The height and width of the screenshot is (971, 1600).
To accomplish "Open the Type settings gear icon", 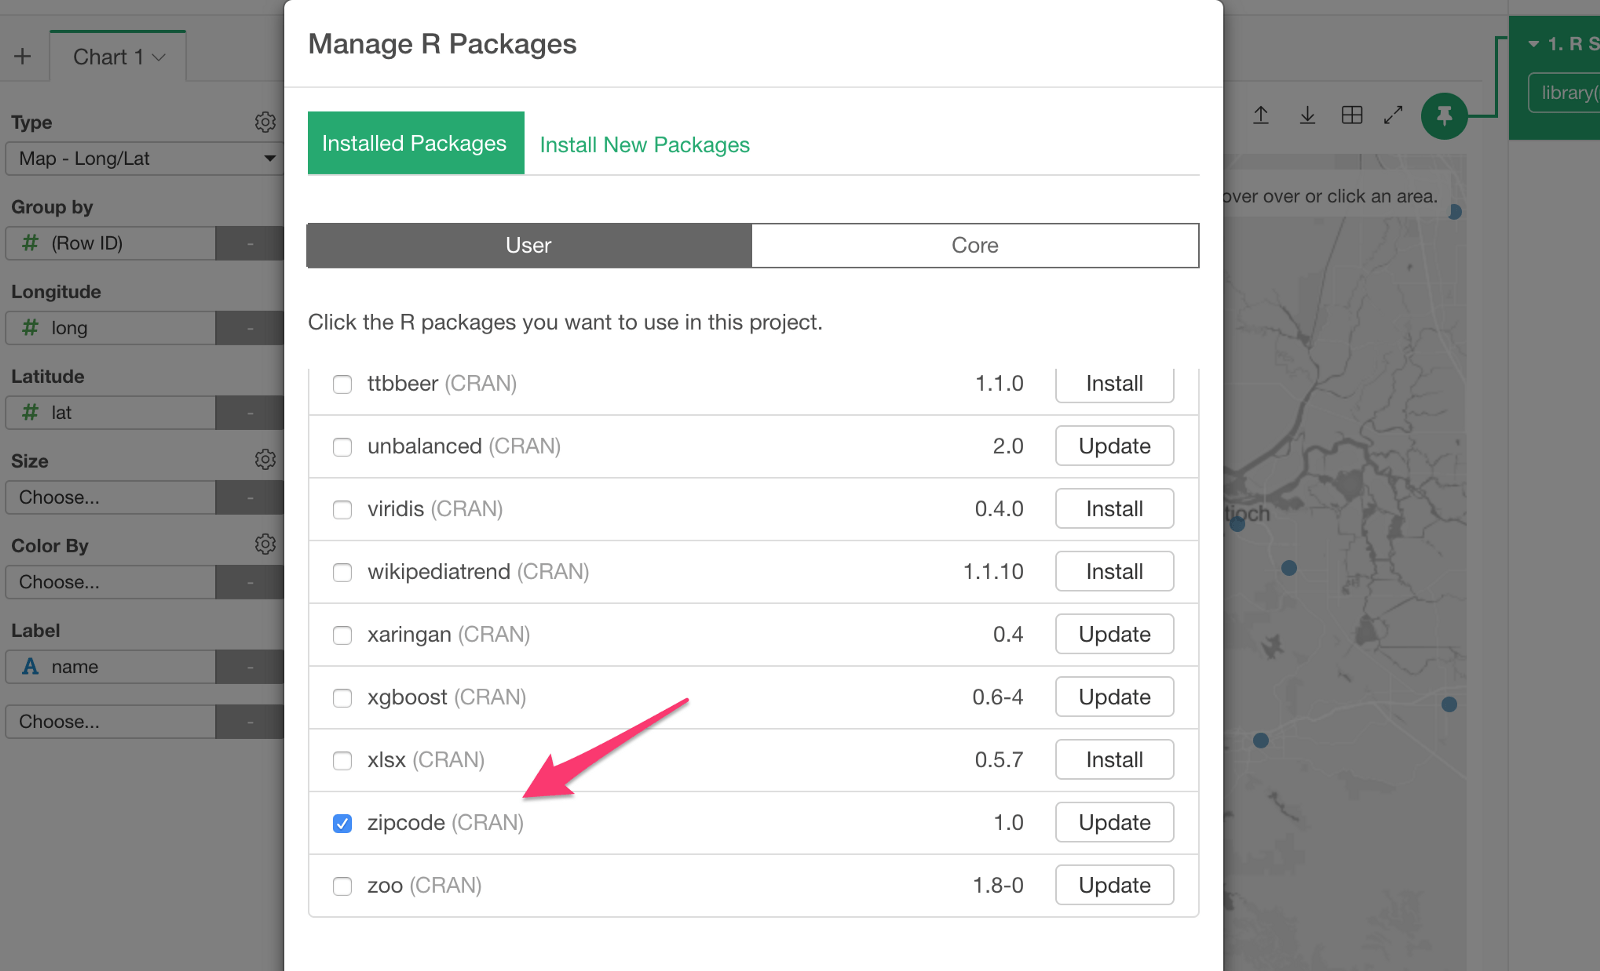I will (x=264, y=121).
